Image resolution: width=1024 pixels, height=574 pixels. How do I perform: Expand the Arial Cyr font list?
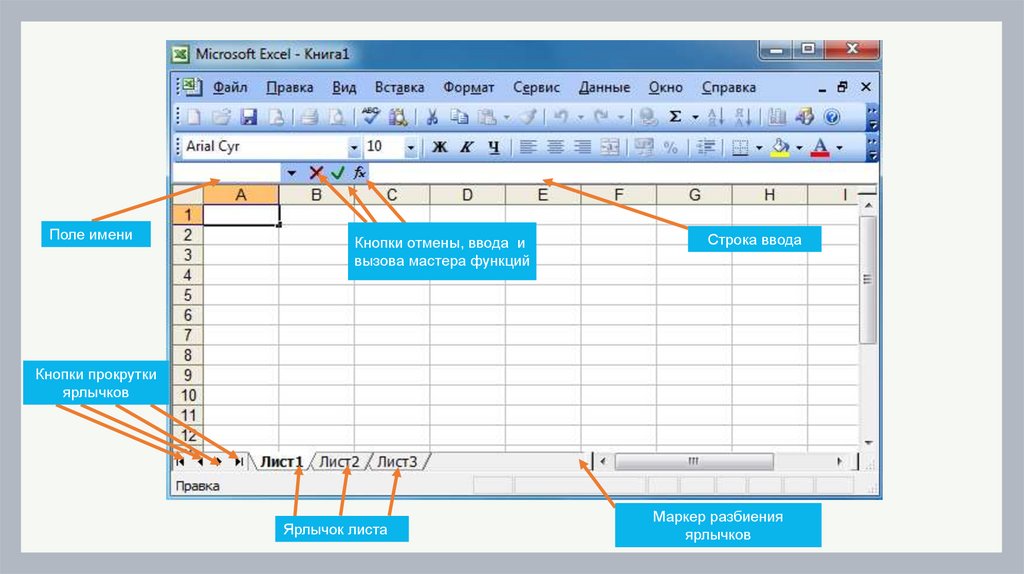(353, 148)
